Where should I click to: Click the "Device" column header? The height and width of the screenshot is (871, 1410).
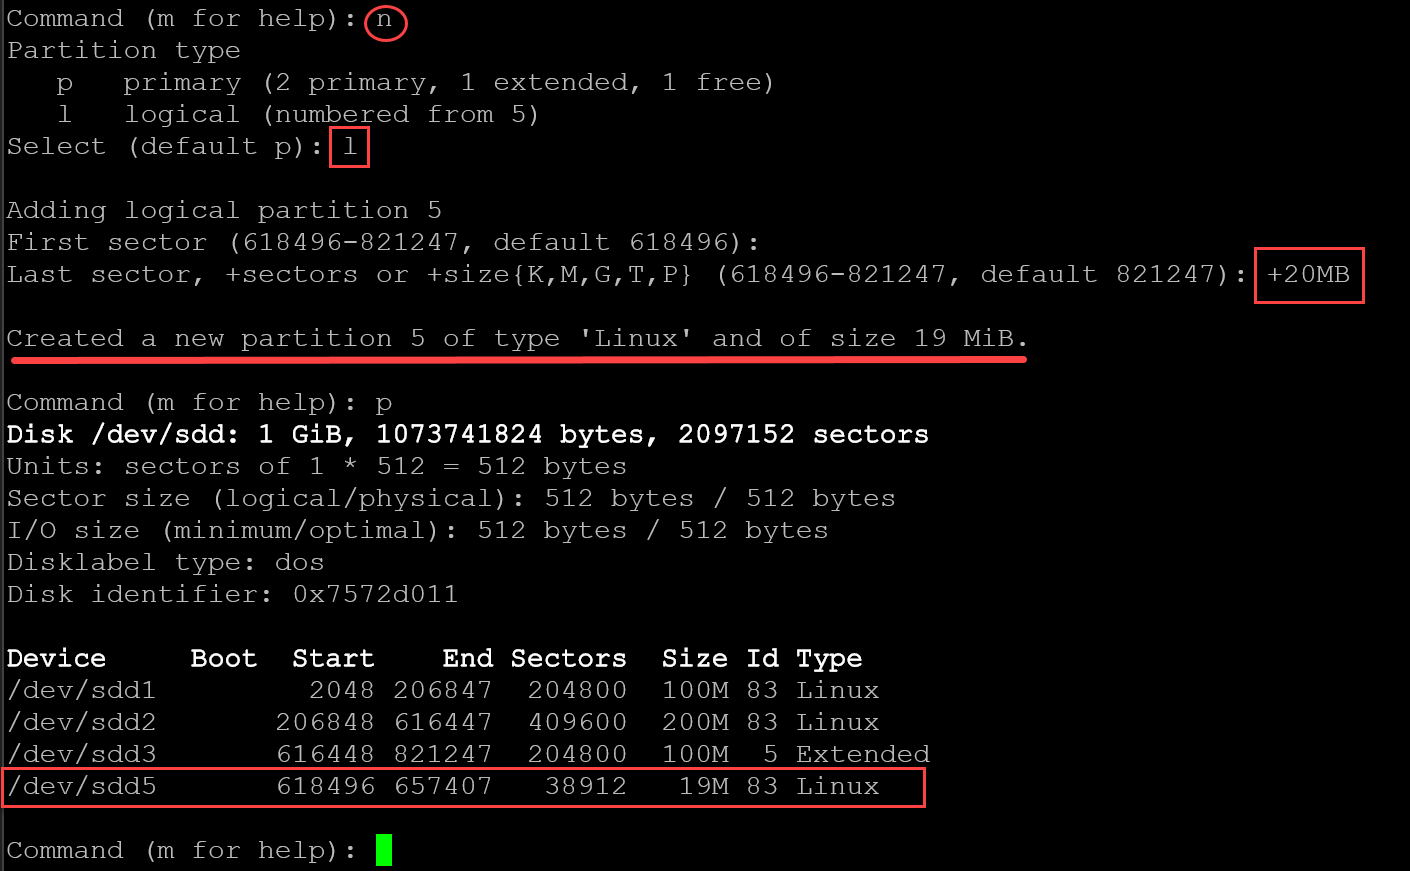pos(56,658)
